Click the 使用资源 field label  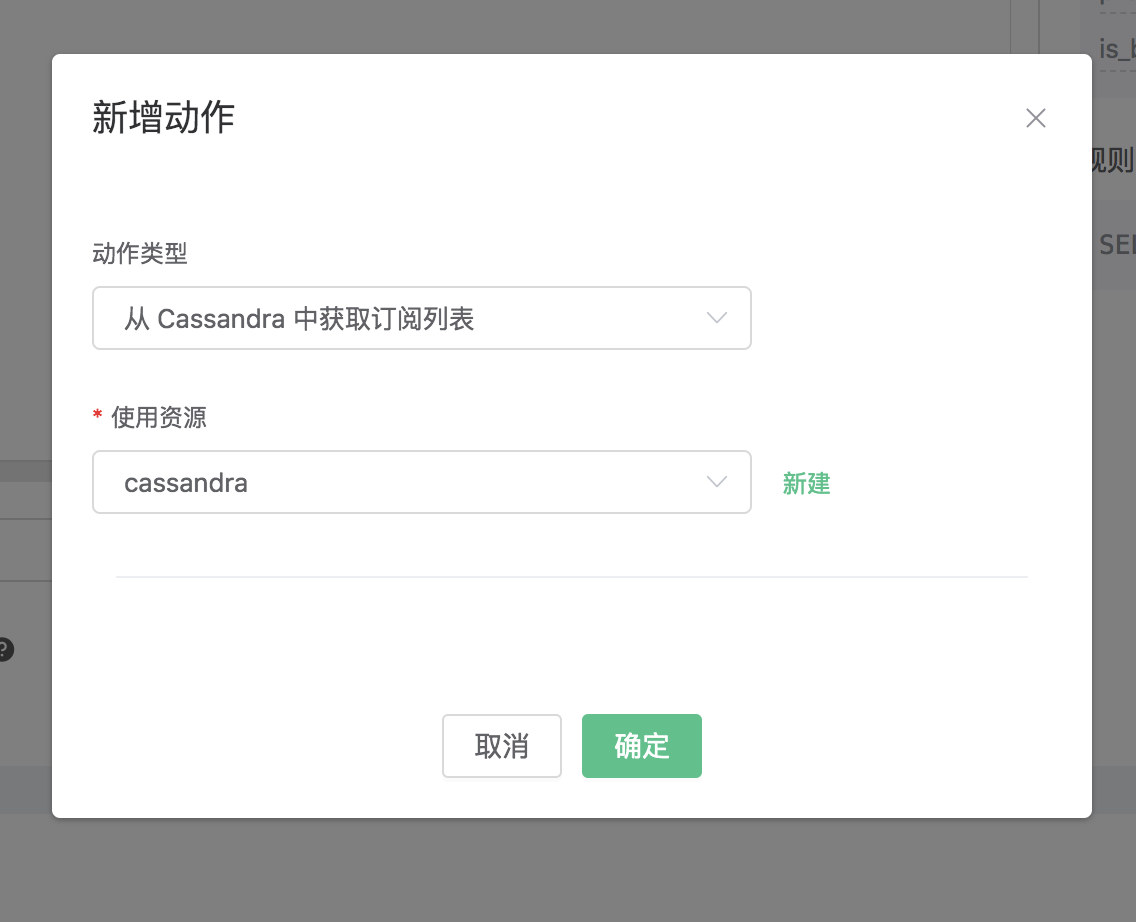coord(159,417)
